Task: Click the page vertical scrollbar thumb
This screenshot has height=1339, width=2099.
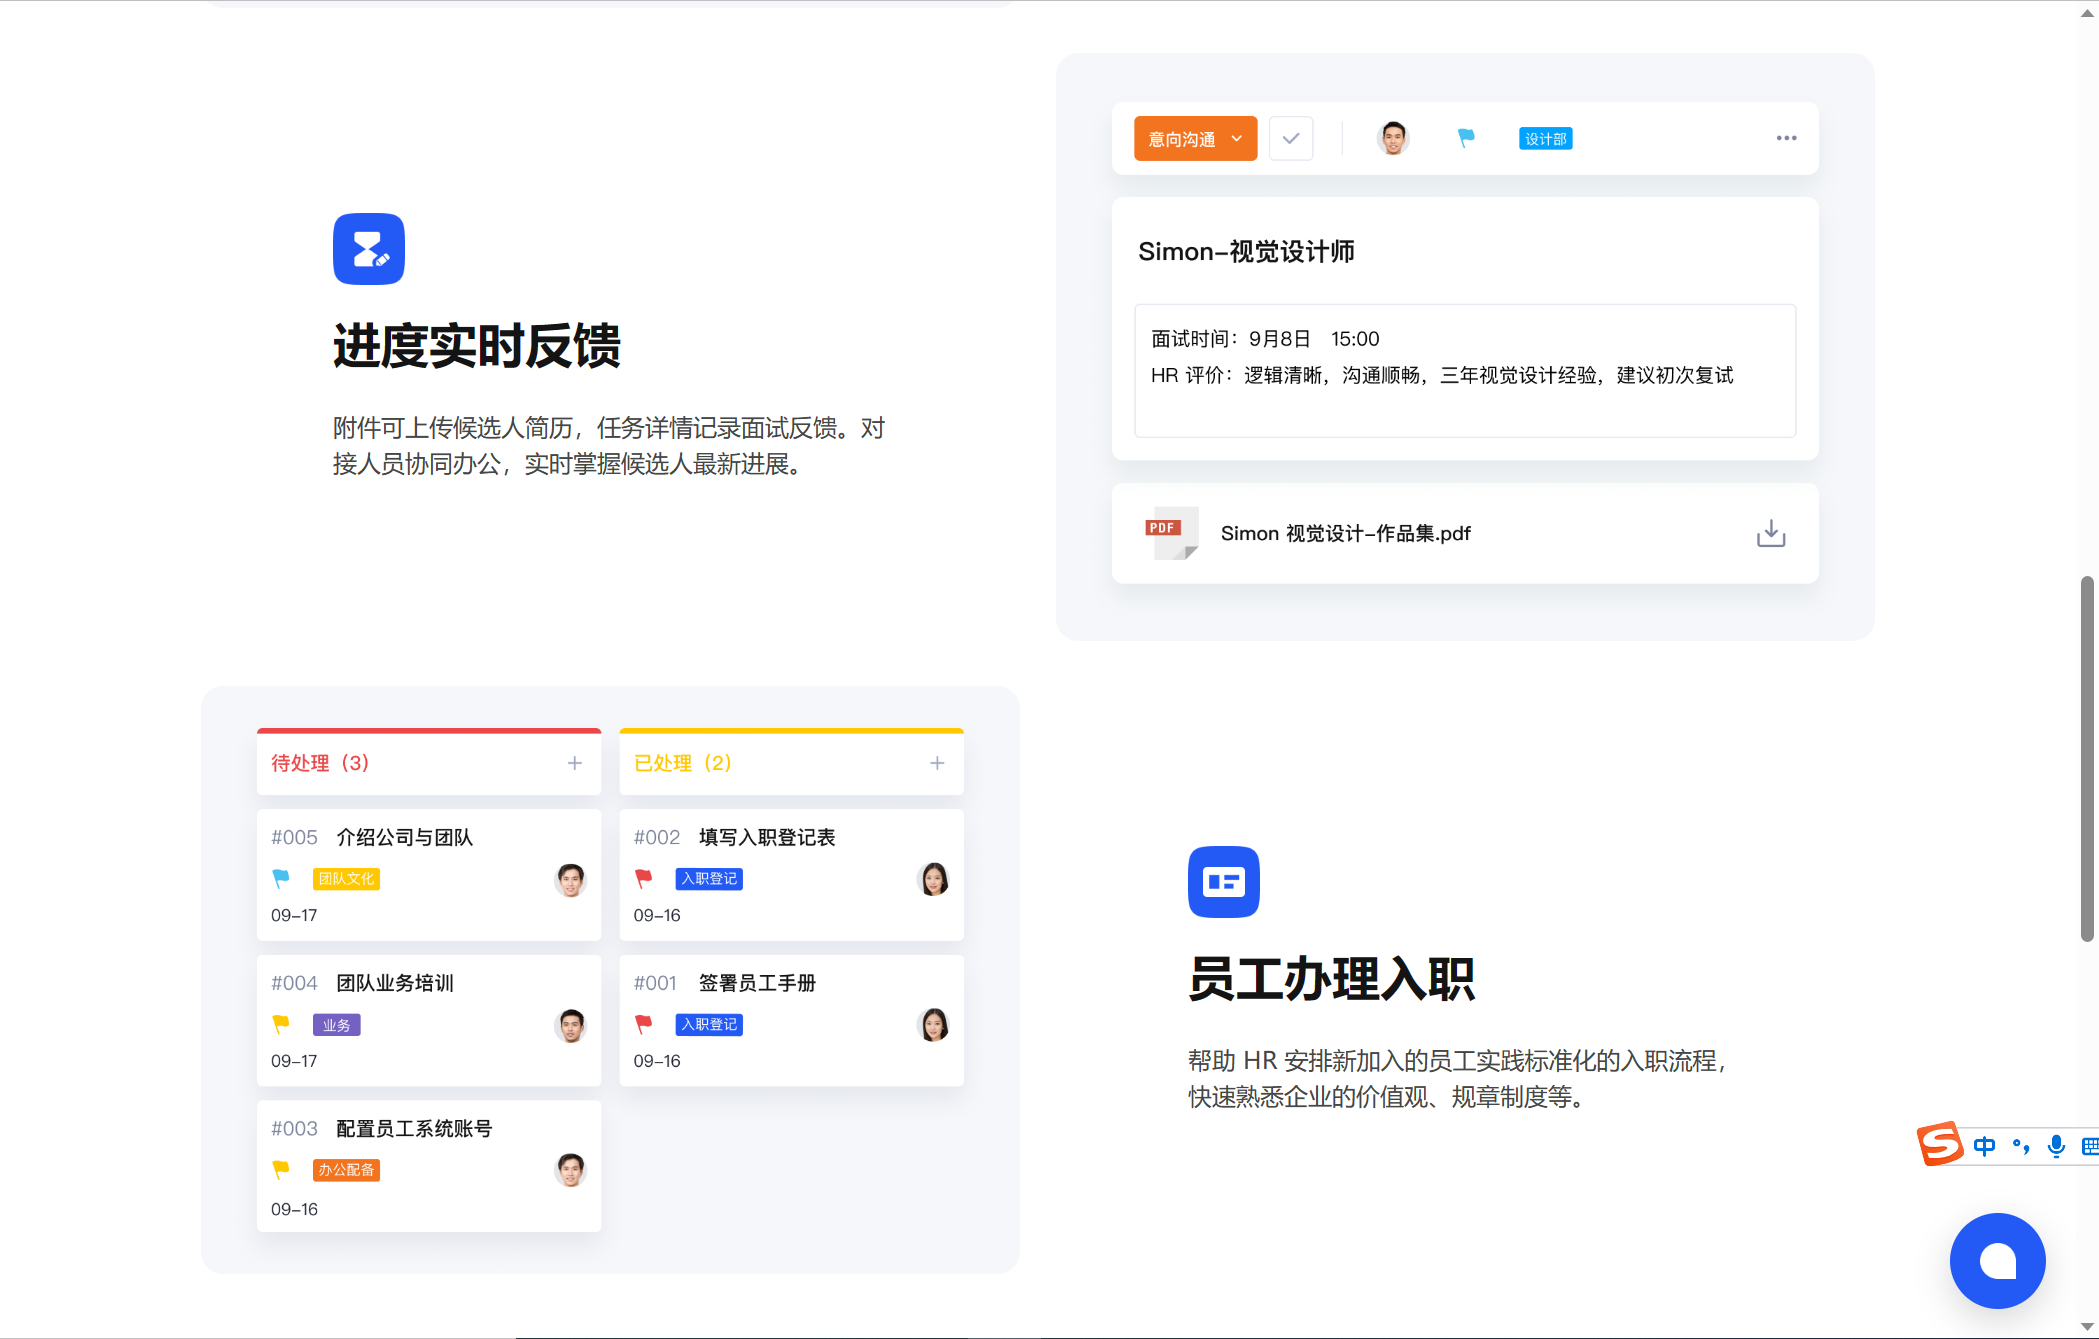Action: coord(2087,760)
